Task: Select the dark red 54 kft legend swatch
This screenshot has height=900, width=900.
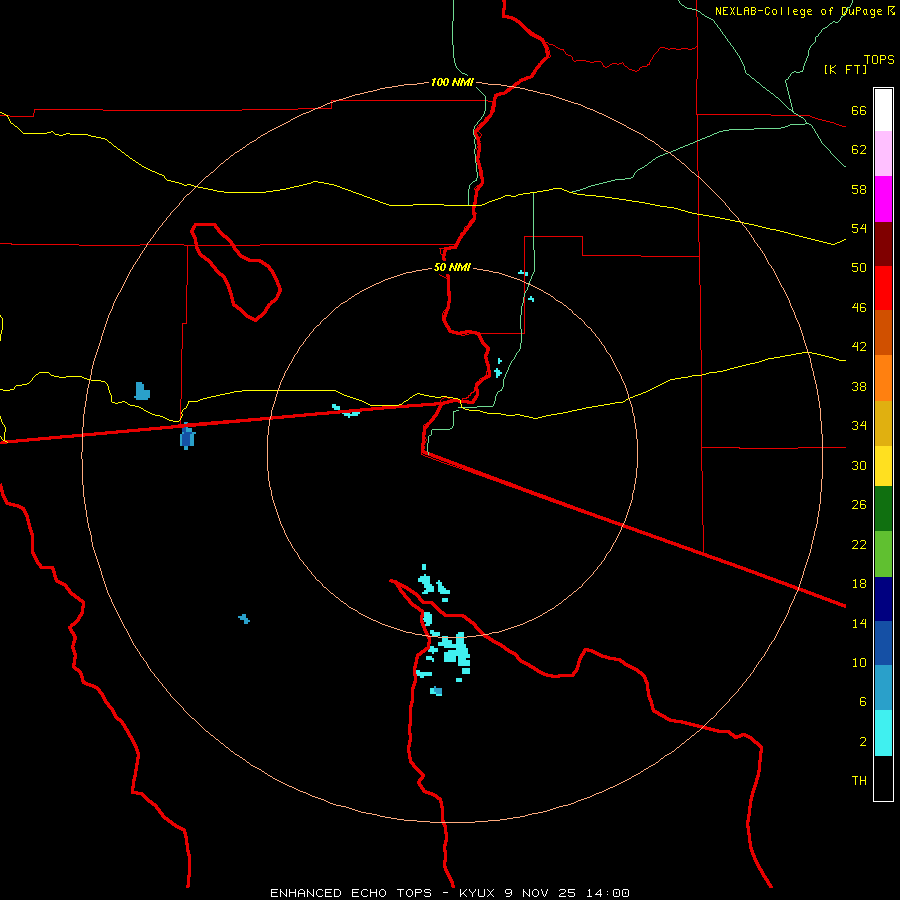Action: click(883, 243)
